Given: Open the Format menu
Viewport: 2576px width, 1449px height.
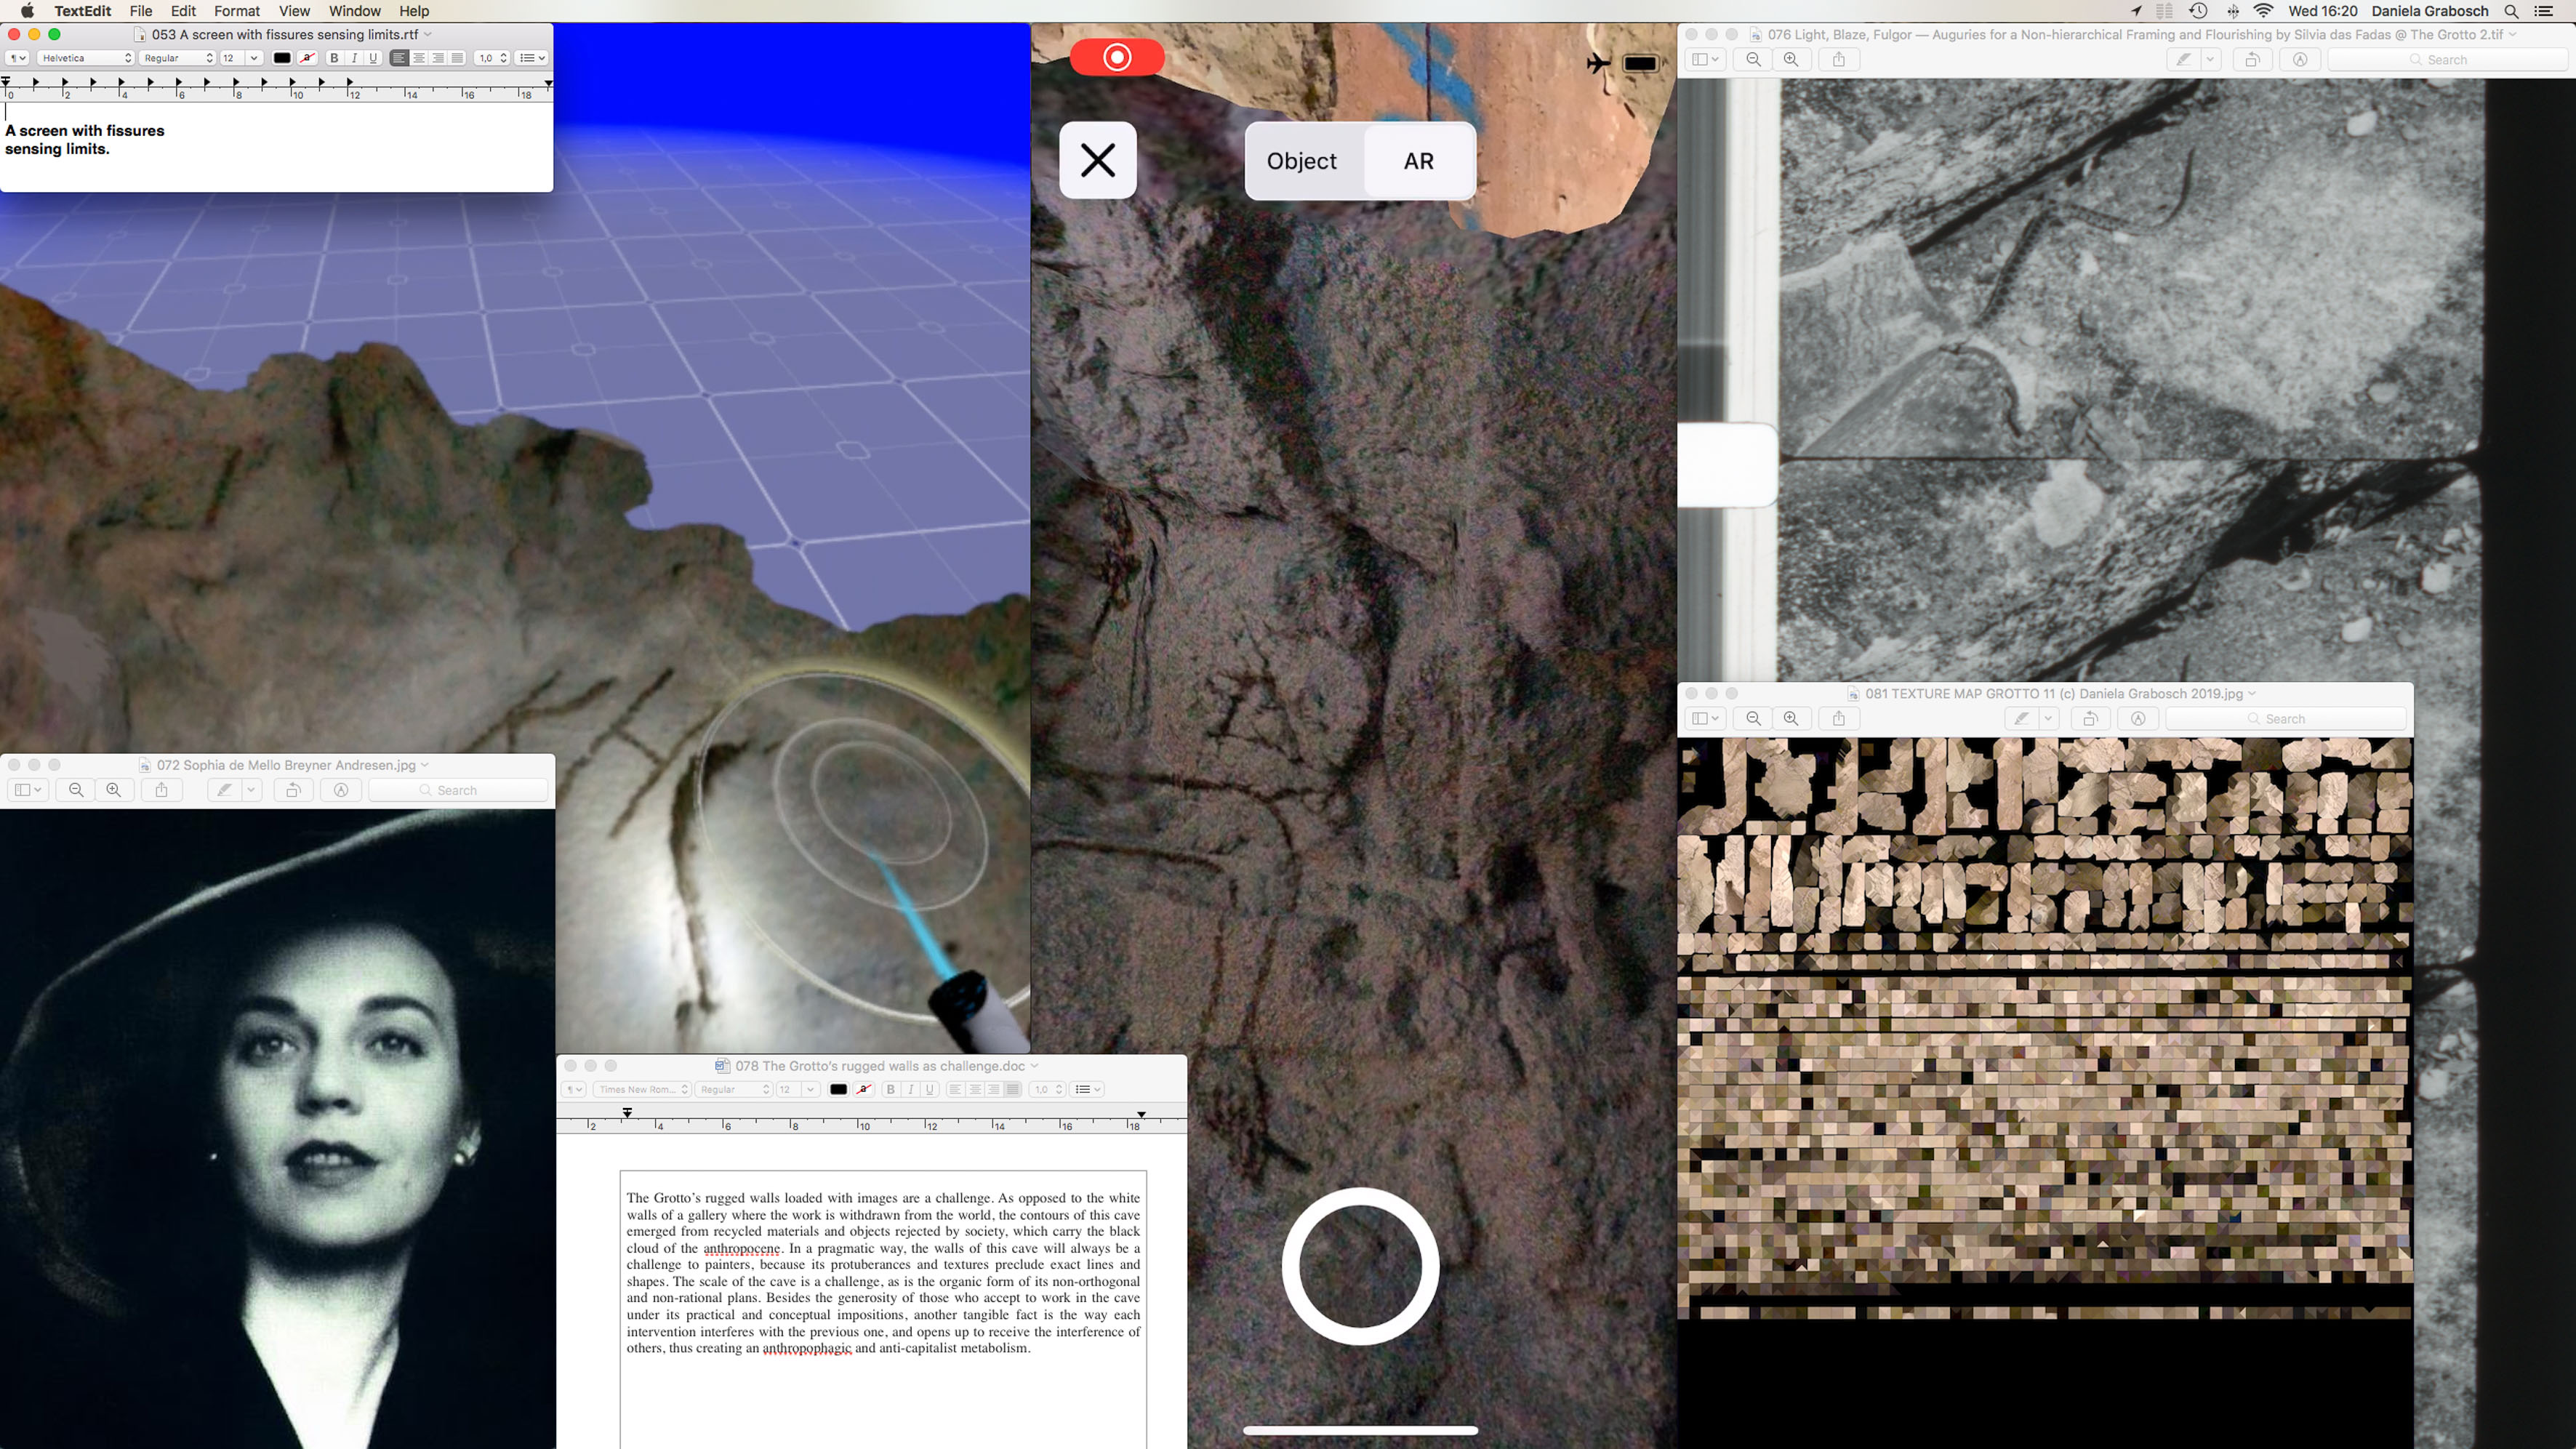Looking at the screenshot, I should tap(237, 11).
